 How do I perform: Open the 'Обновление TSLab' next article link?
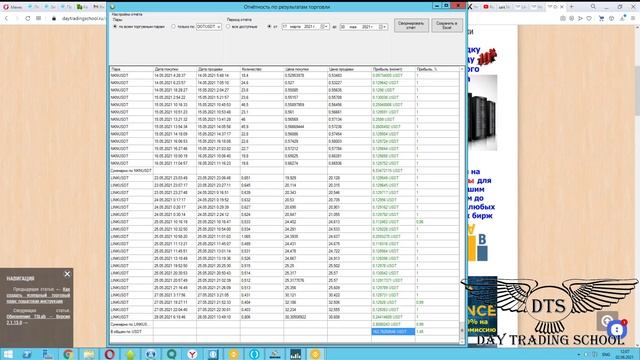pos(38,319)
